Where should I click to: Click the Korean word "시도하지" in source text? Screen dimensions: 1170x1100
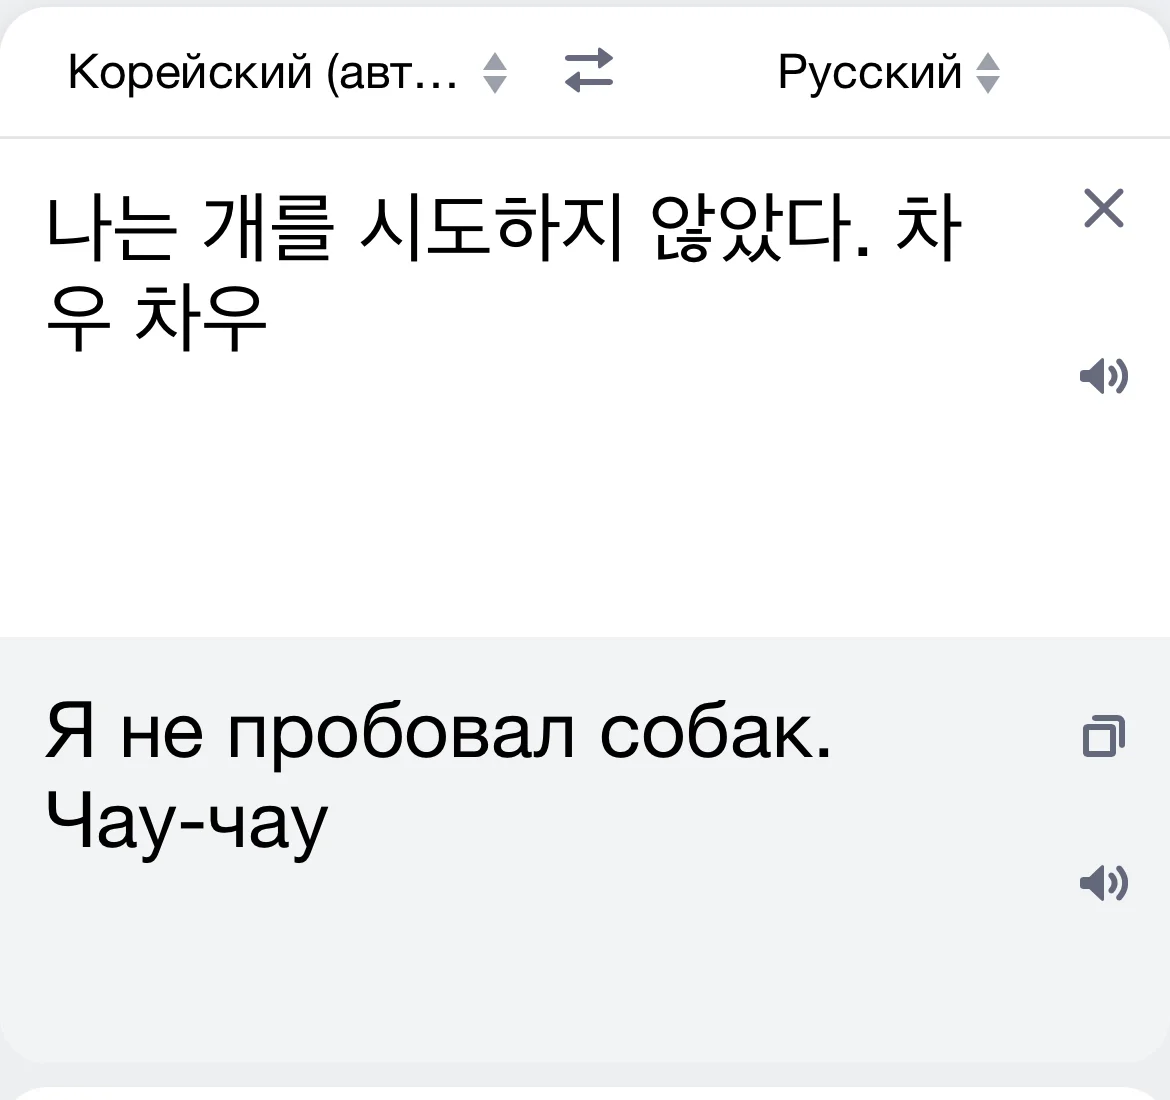click(x=492, y=226)
